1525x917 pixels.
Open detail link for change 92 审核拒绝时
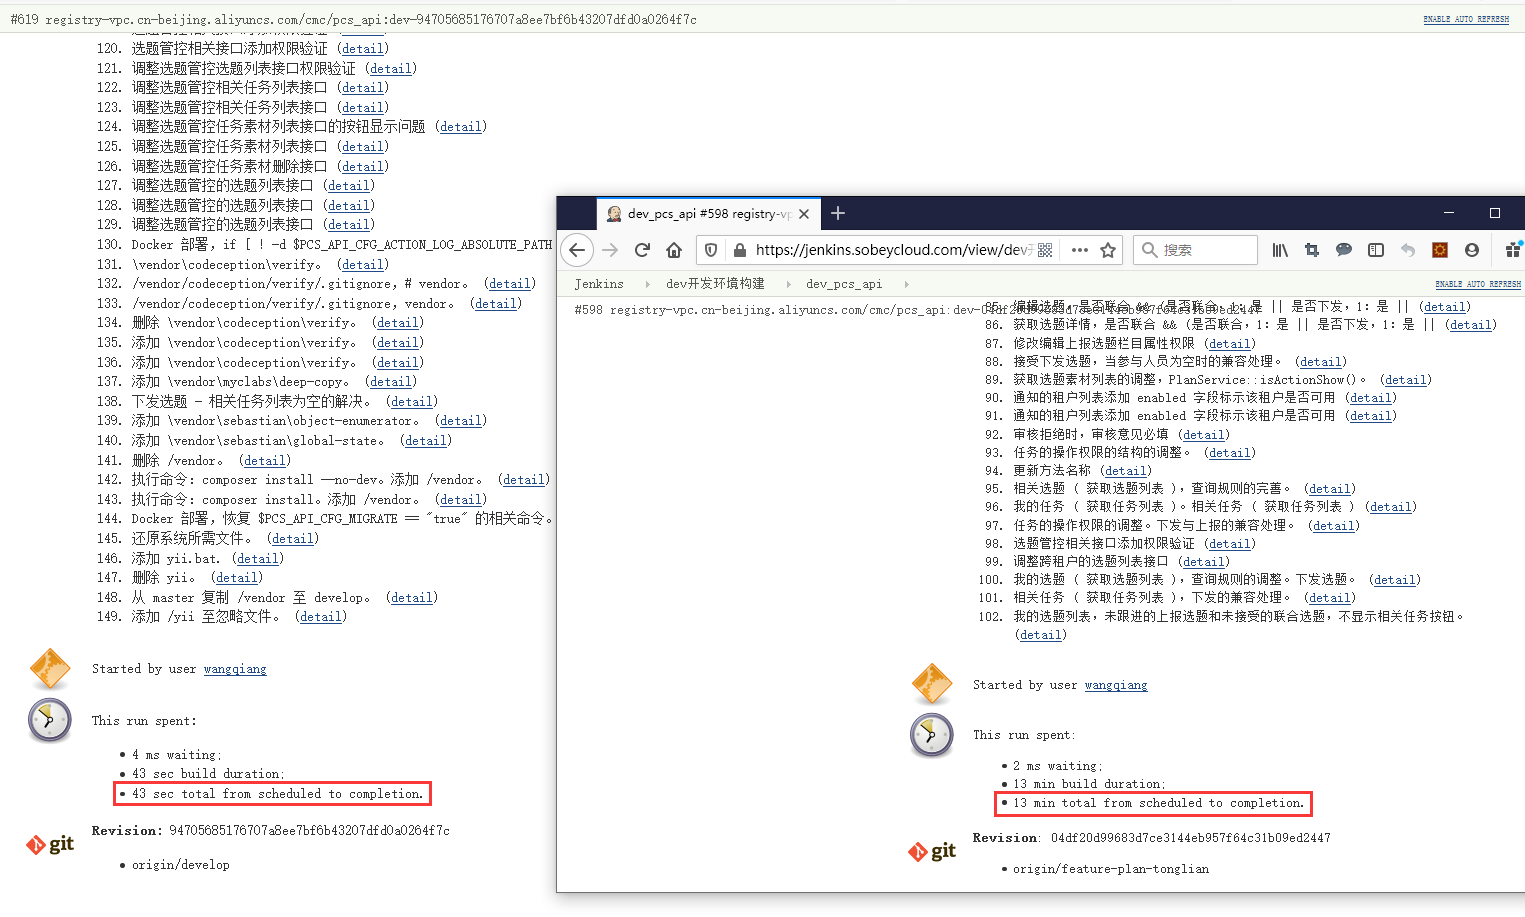[1204, 435]
